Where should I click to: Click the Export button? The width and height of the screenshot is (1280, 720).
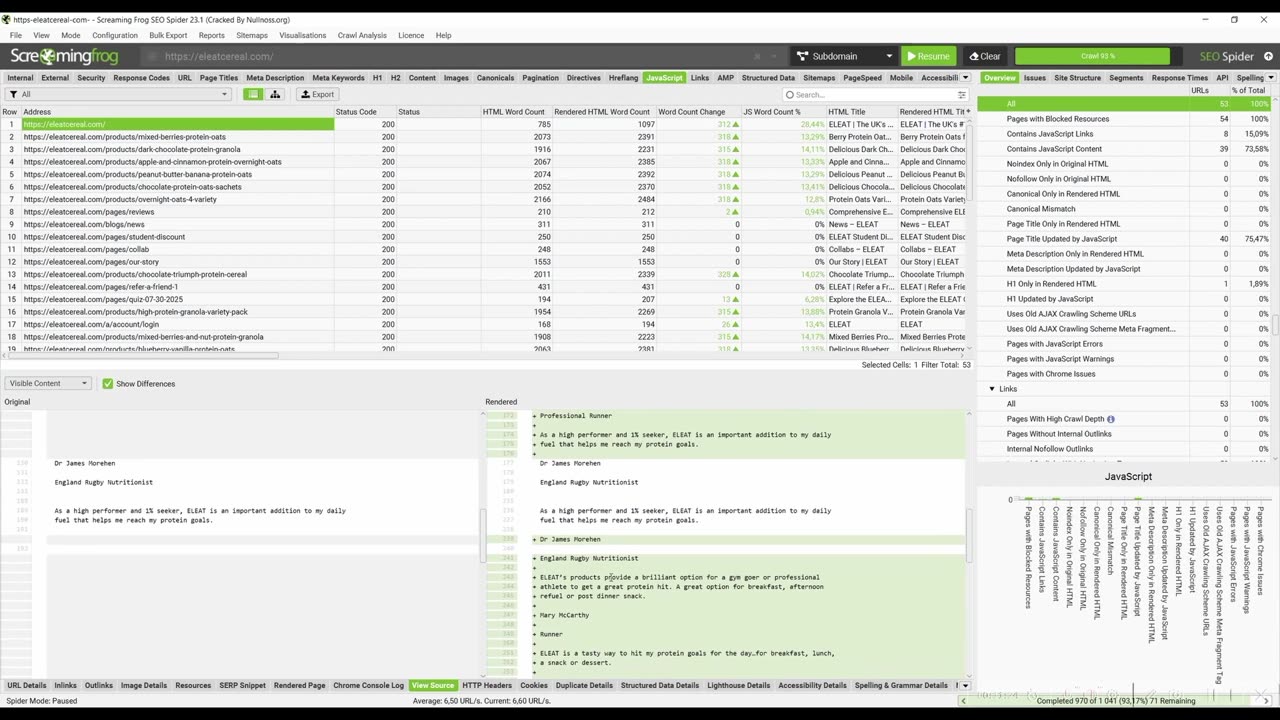pyautogui.click(x=317, y=94)
